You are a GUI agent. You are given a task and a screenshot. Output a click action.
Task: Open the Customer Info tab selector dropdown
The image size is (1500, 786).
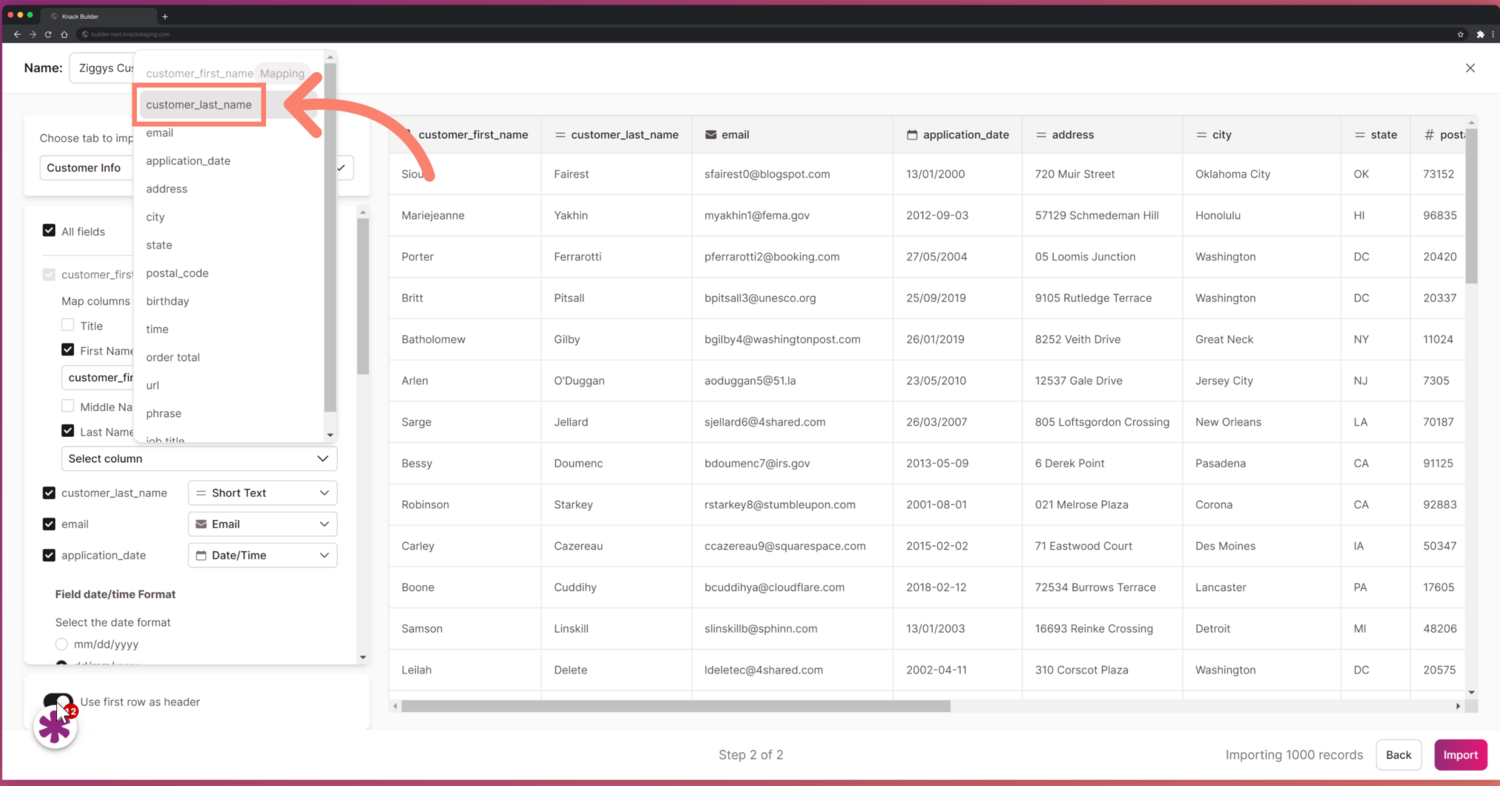(197, 168)
